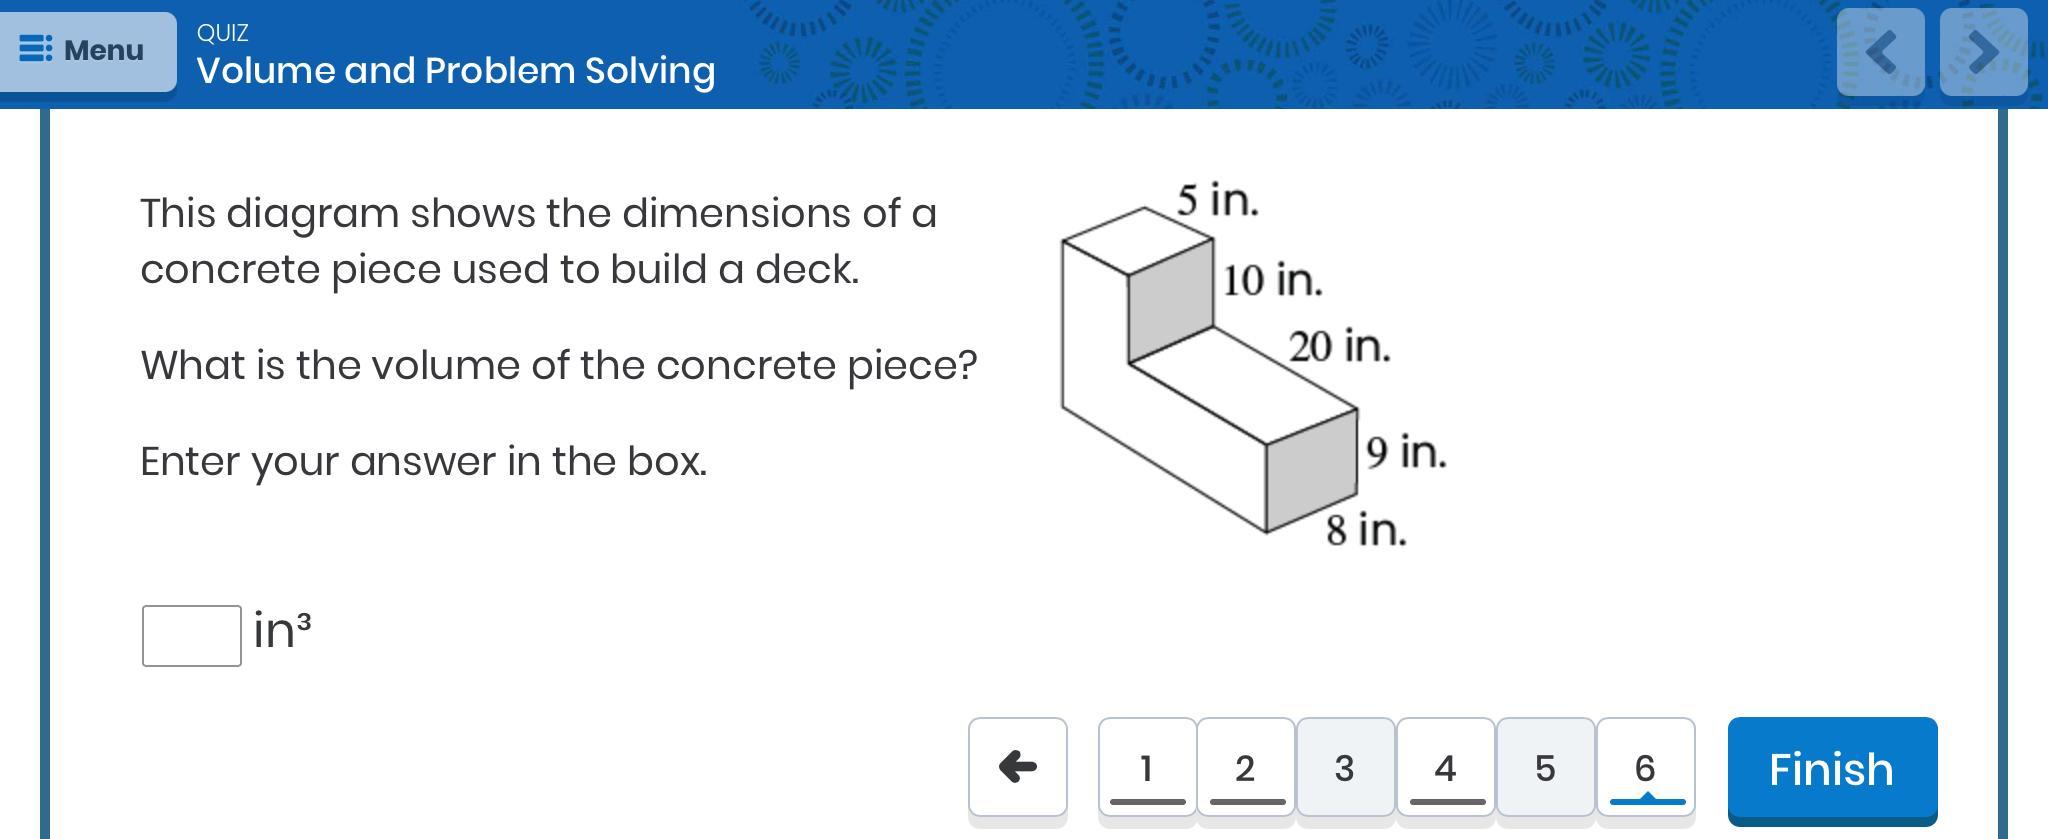The image size is (2048, 839).
Task: Click the QUIZ label in the header
Action: pyautogui.click(x=222, y=33)
